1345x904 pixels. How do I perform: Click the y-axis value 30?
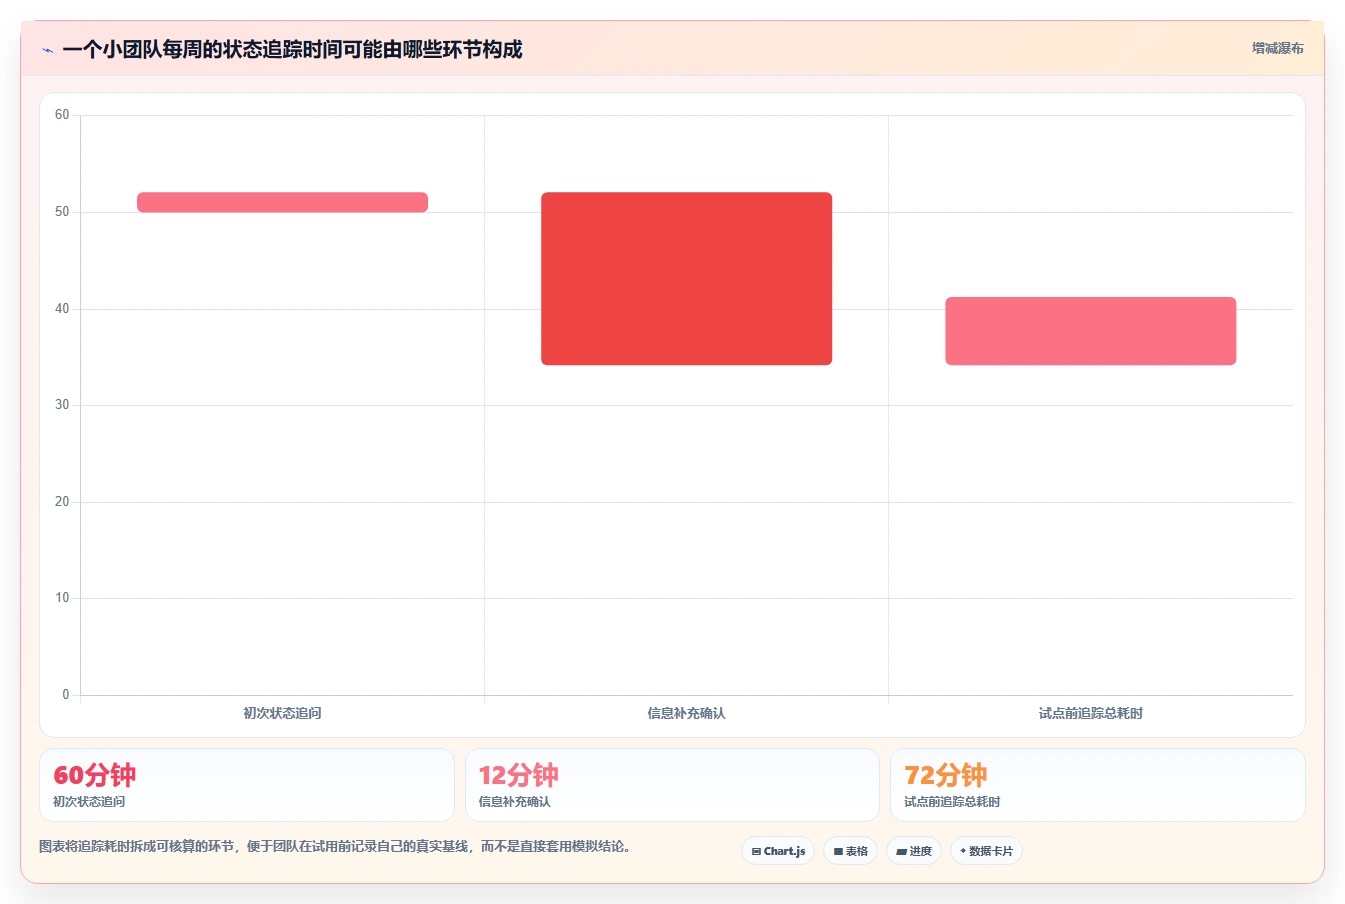[62, 405]
